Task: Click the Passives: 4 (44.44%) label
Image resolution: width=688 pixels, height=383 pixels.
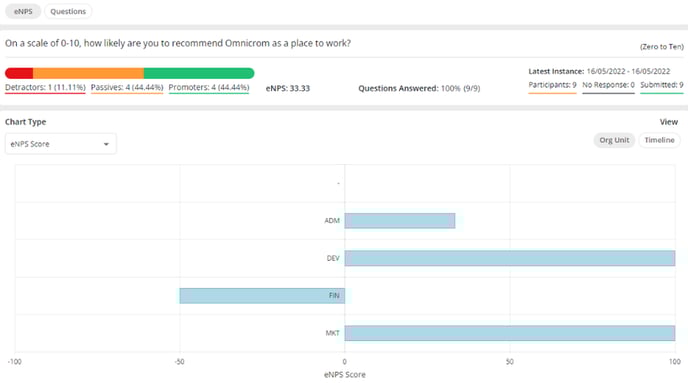Action: coord(127,87)
